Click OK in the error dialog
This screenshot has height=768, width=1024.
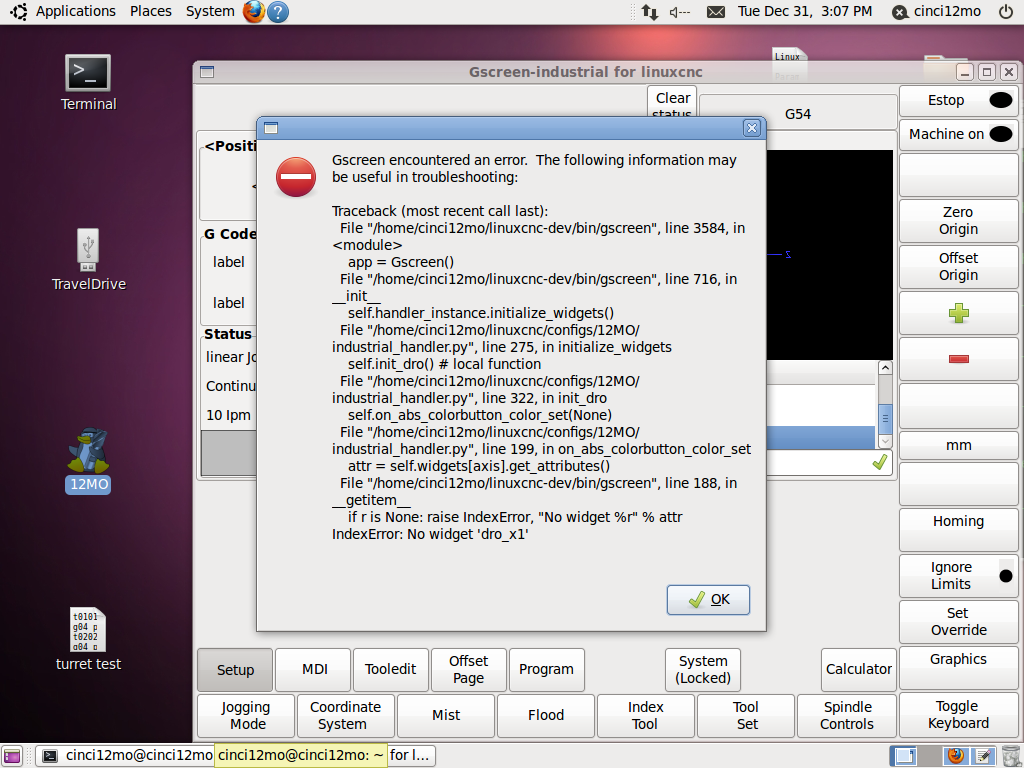pos(708,600)
